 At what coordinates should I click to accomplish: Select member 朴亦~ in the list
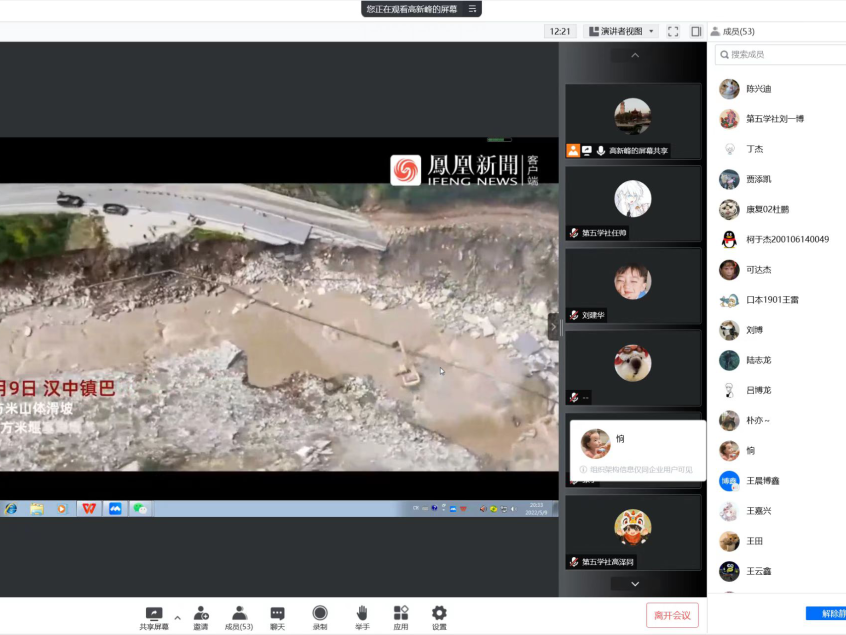[777, 420]
